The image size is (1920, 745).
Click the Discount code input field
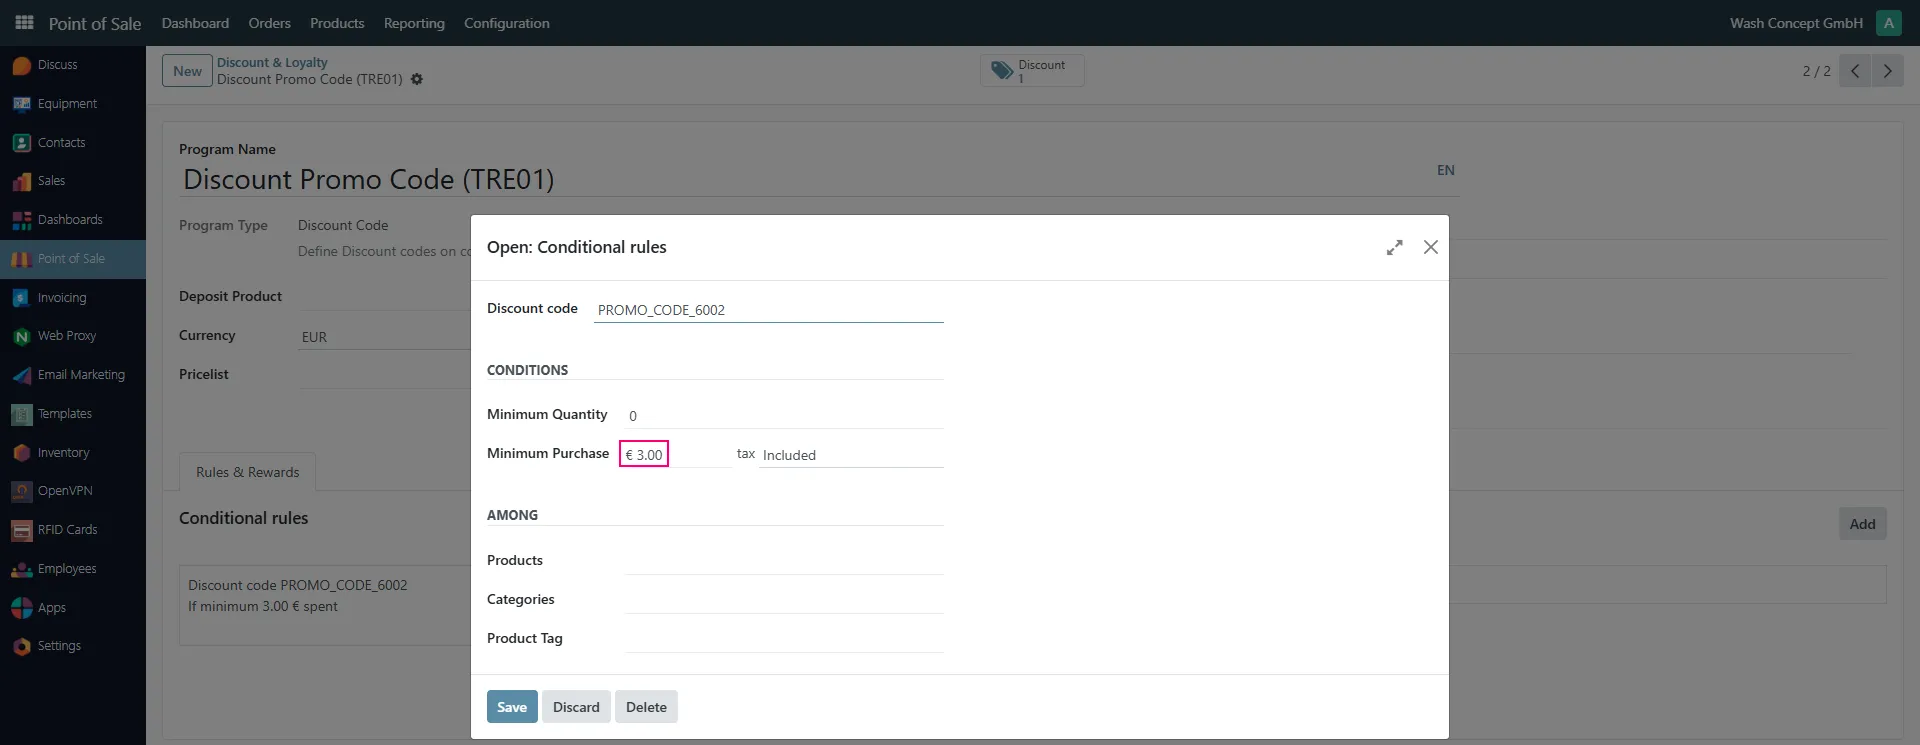tap(769, 310)
